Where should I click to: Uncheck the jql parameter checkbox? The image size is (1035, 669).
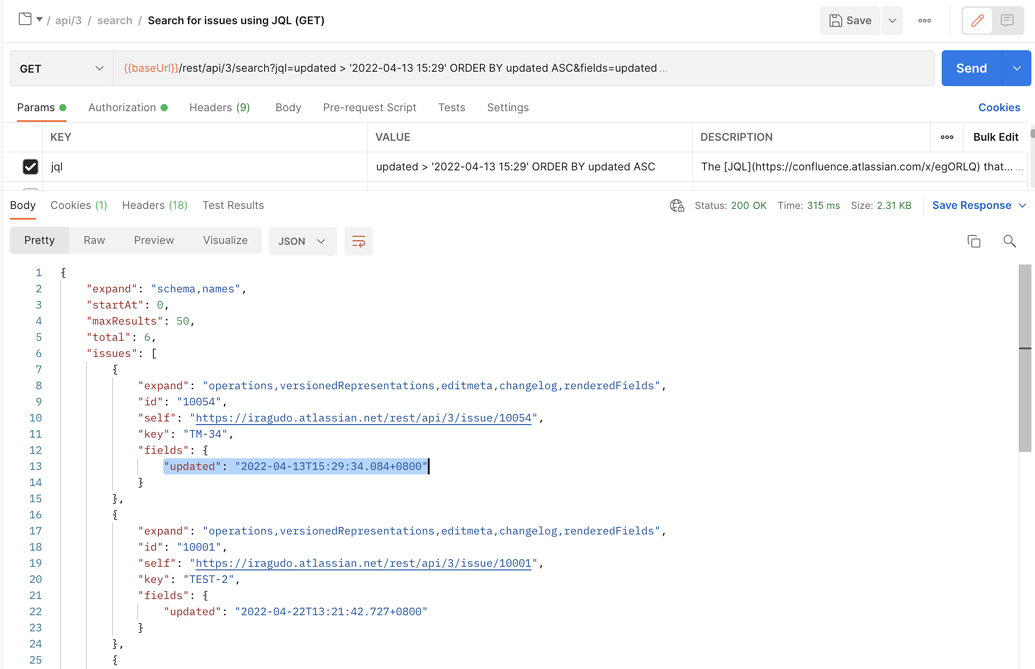[x=31, y=167]
